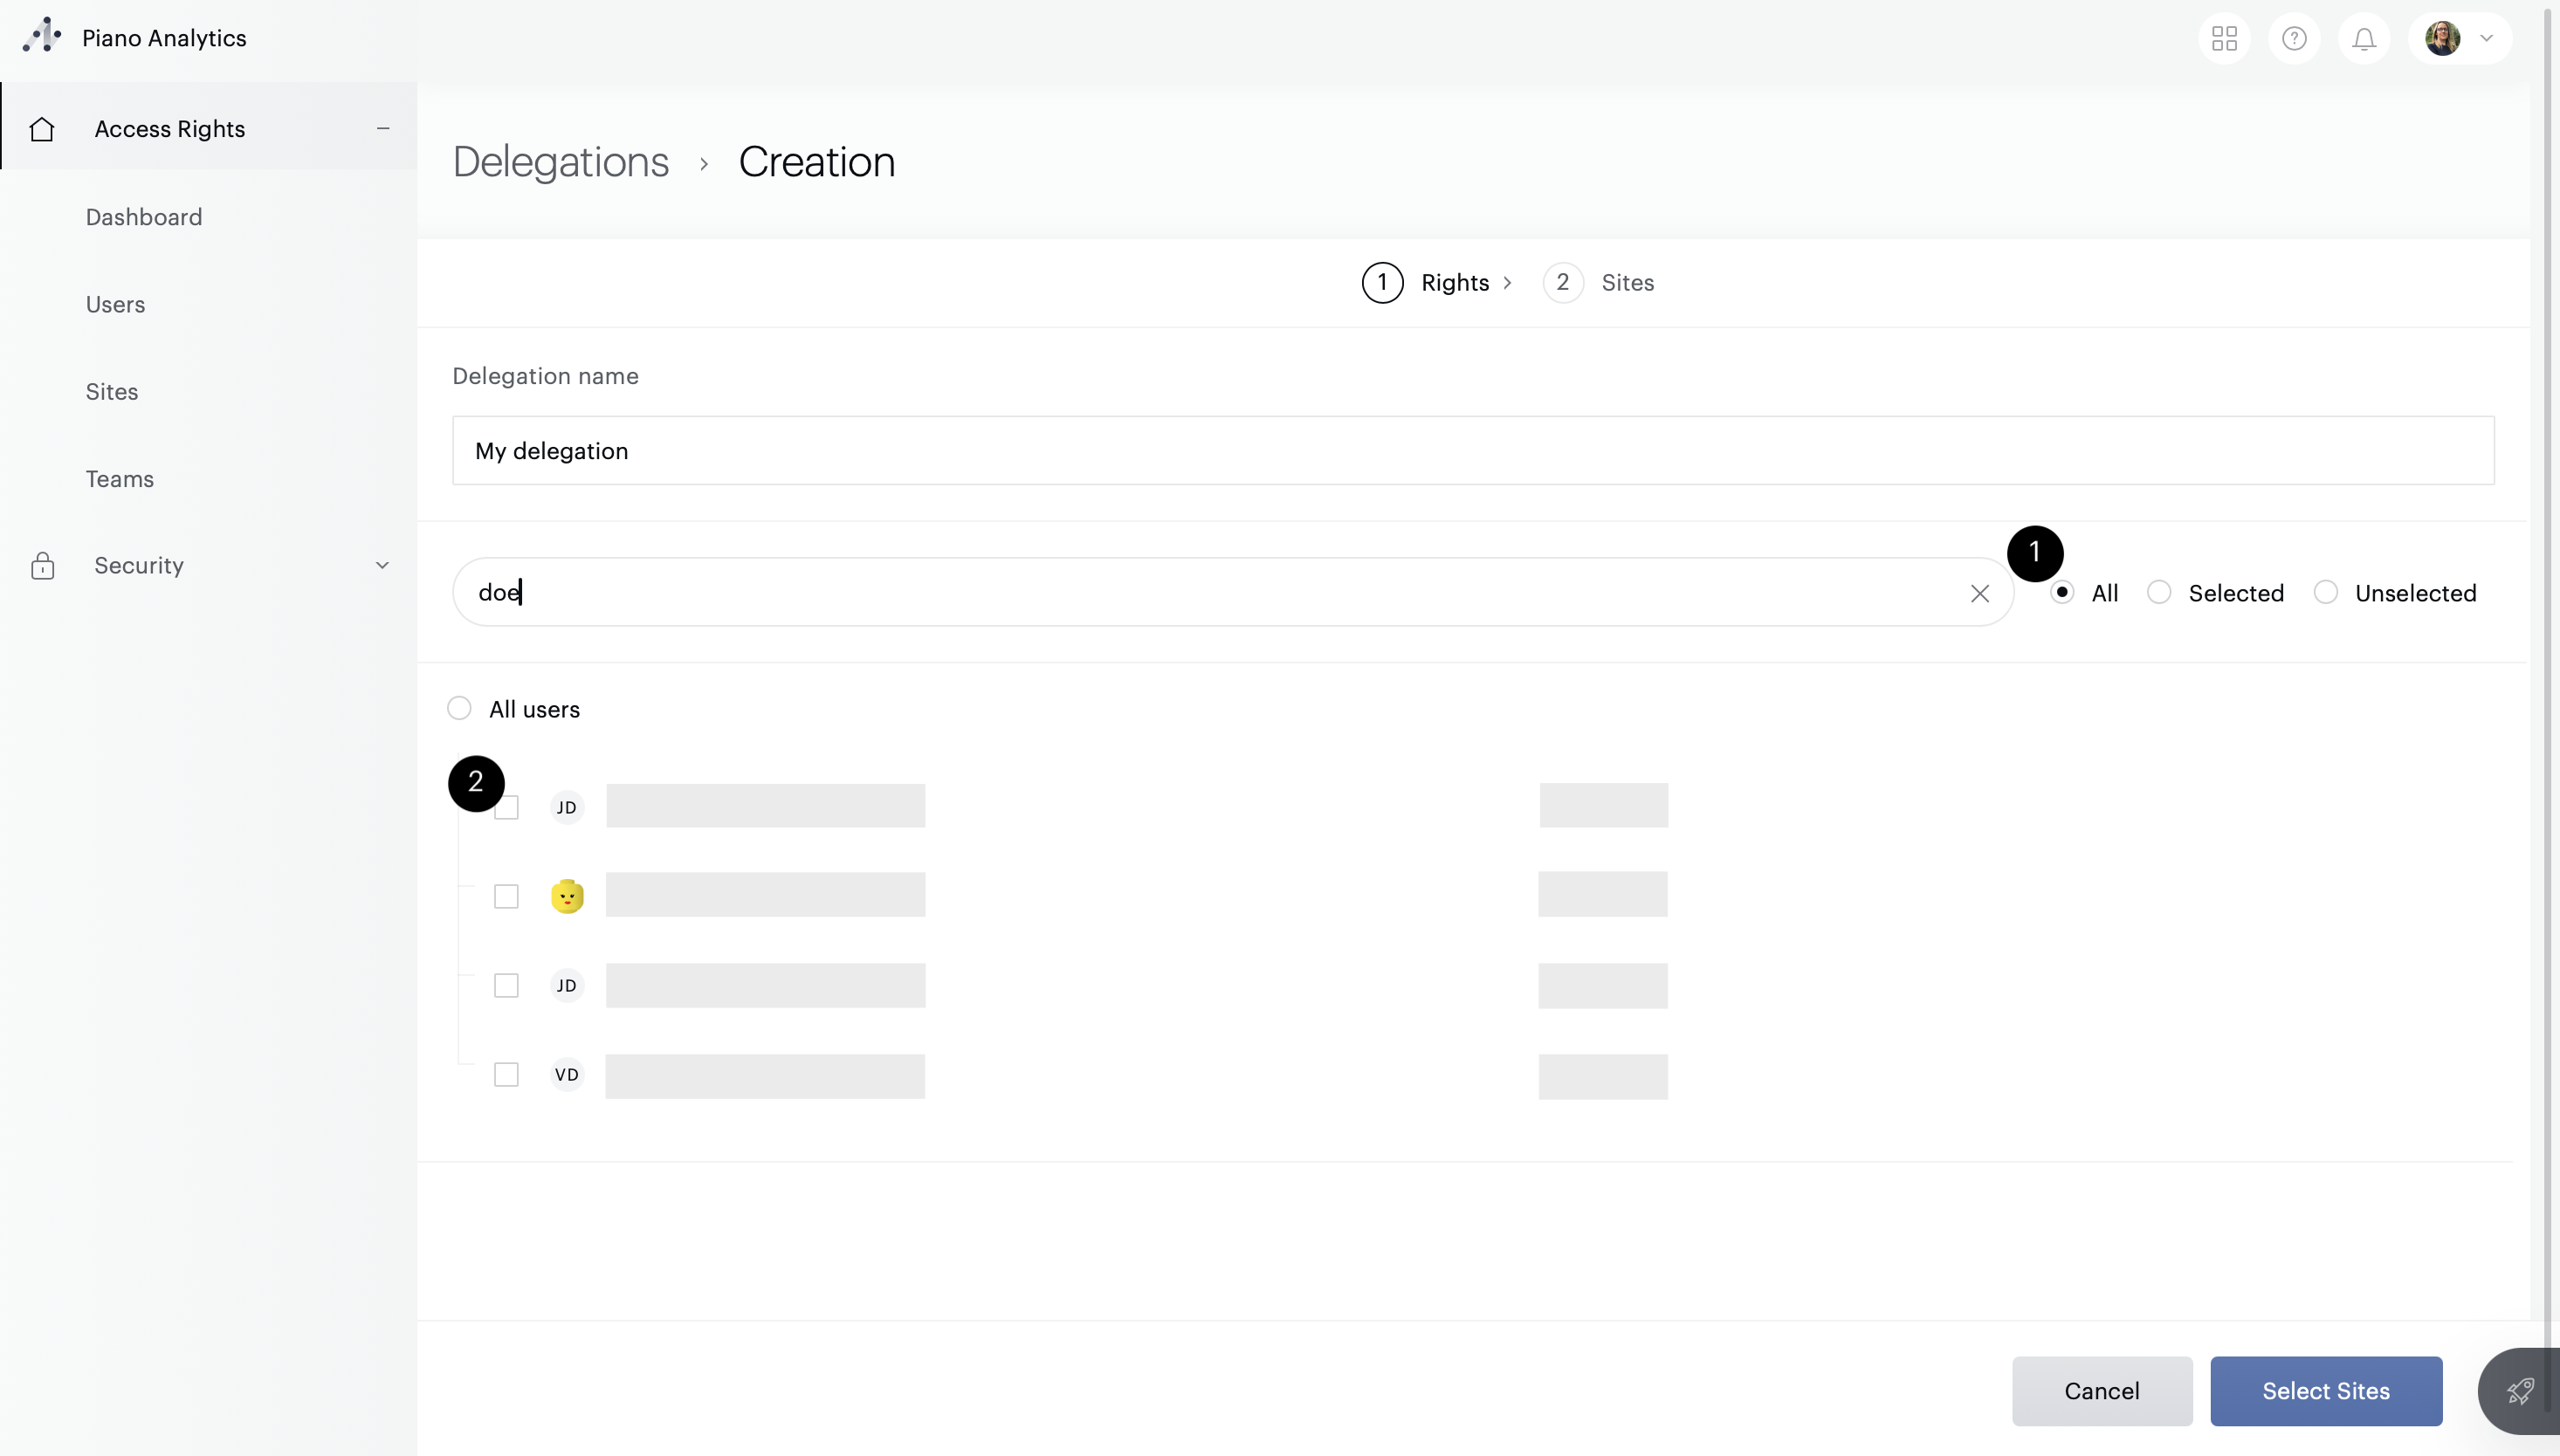This screenshot has width=2560, height=1456.
Task: Click the Cancel button
Action: pyautogui.click(x=2101, y=1391)
